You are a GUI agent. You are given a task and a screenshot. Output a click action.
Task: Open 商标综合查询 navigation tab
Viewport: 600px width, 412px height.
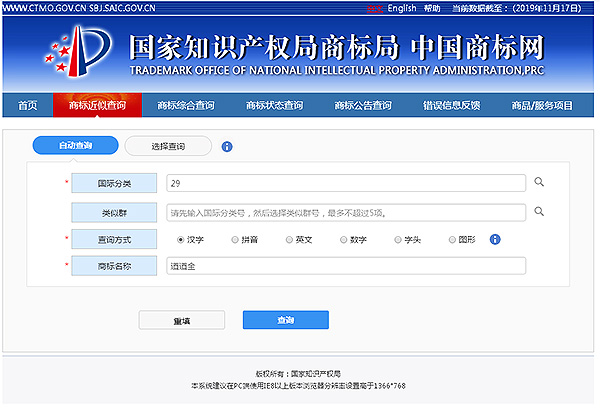coord(186,105)
